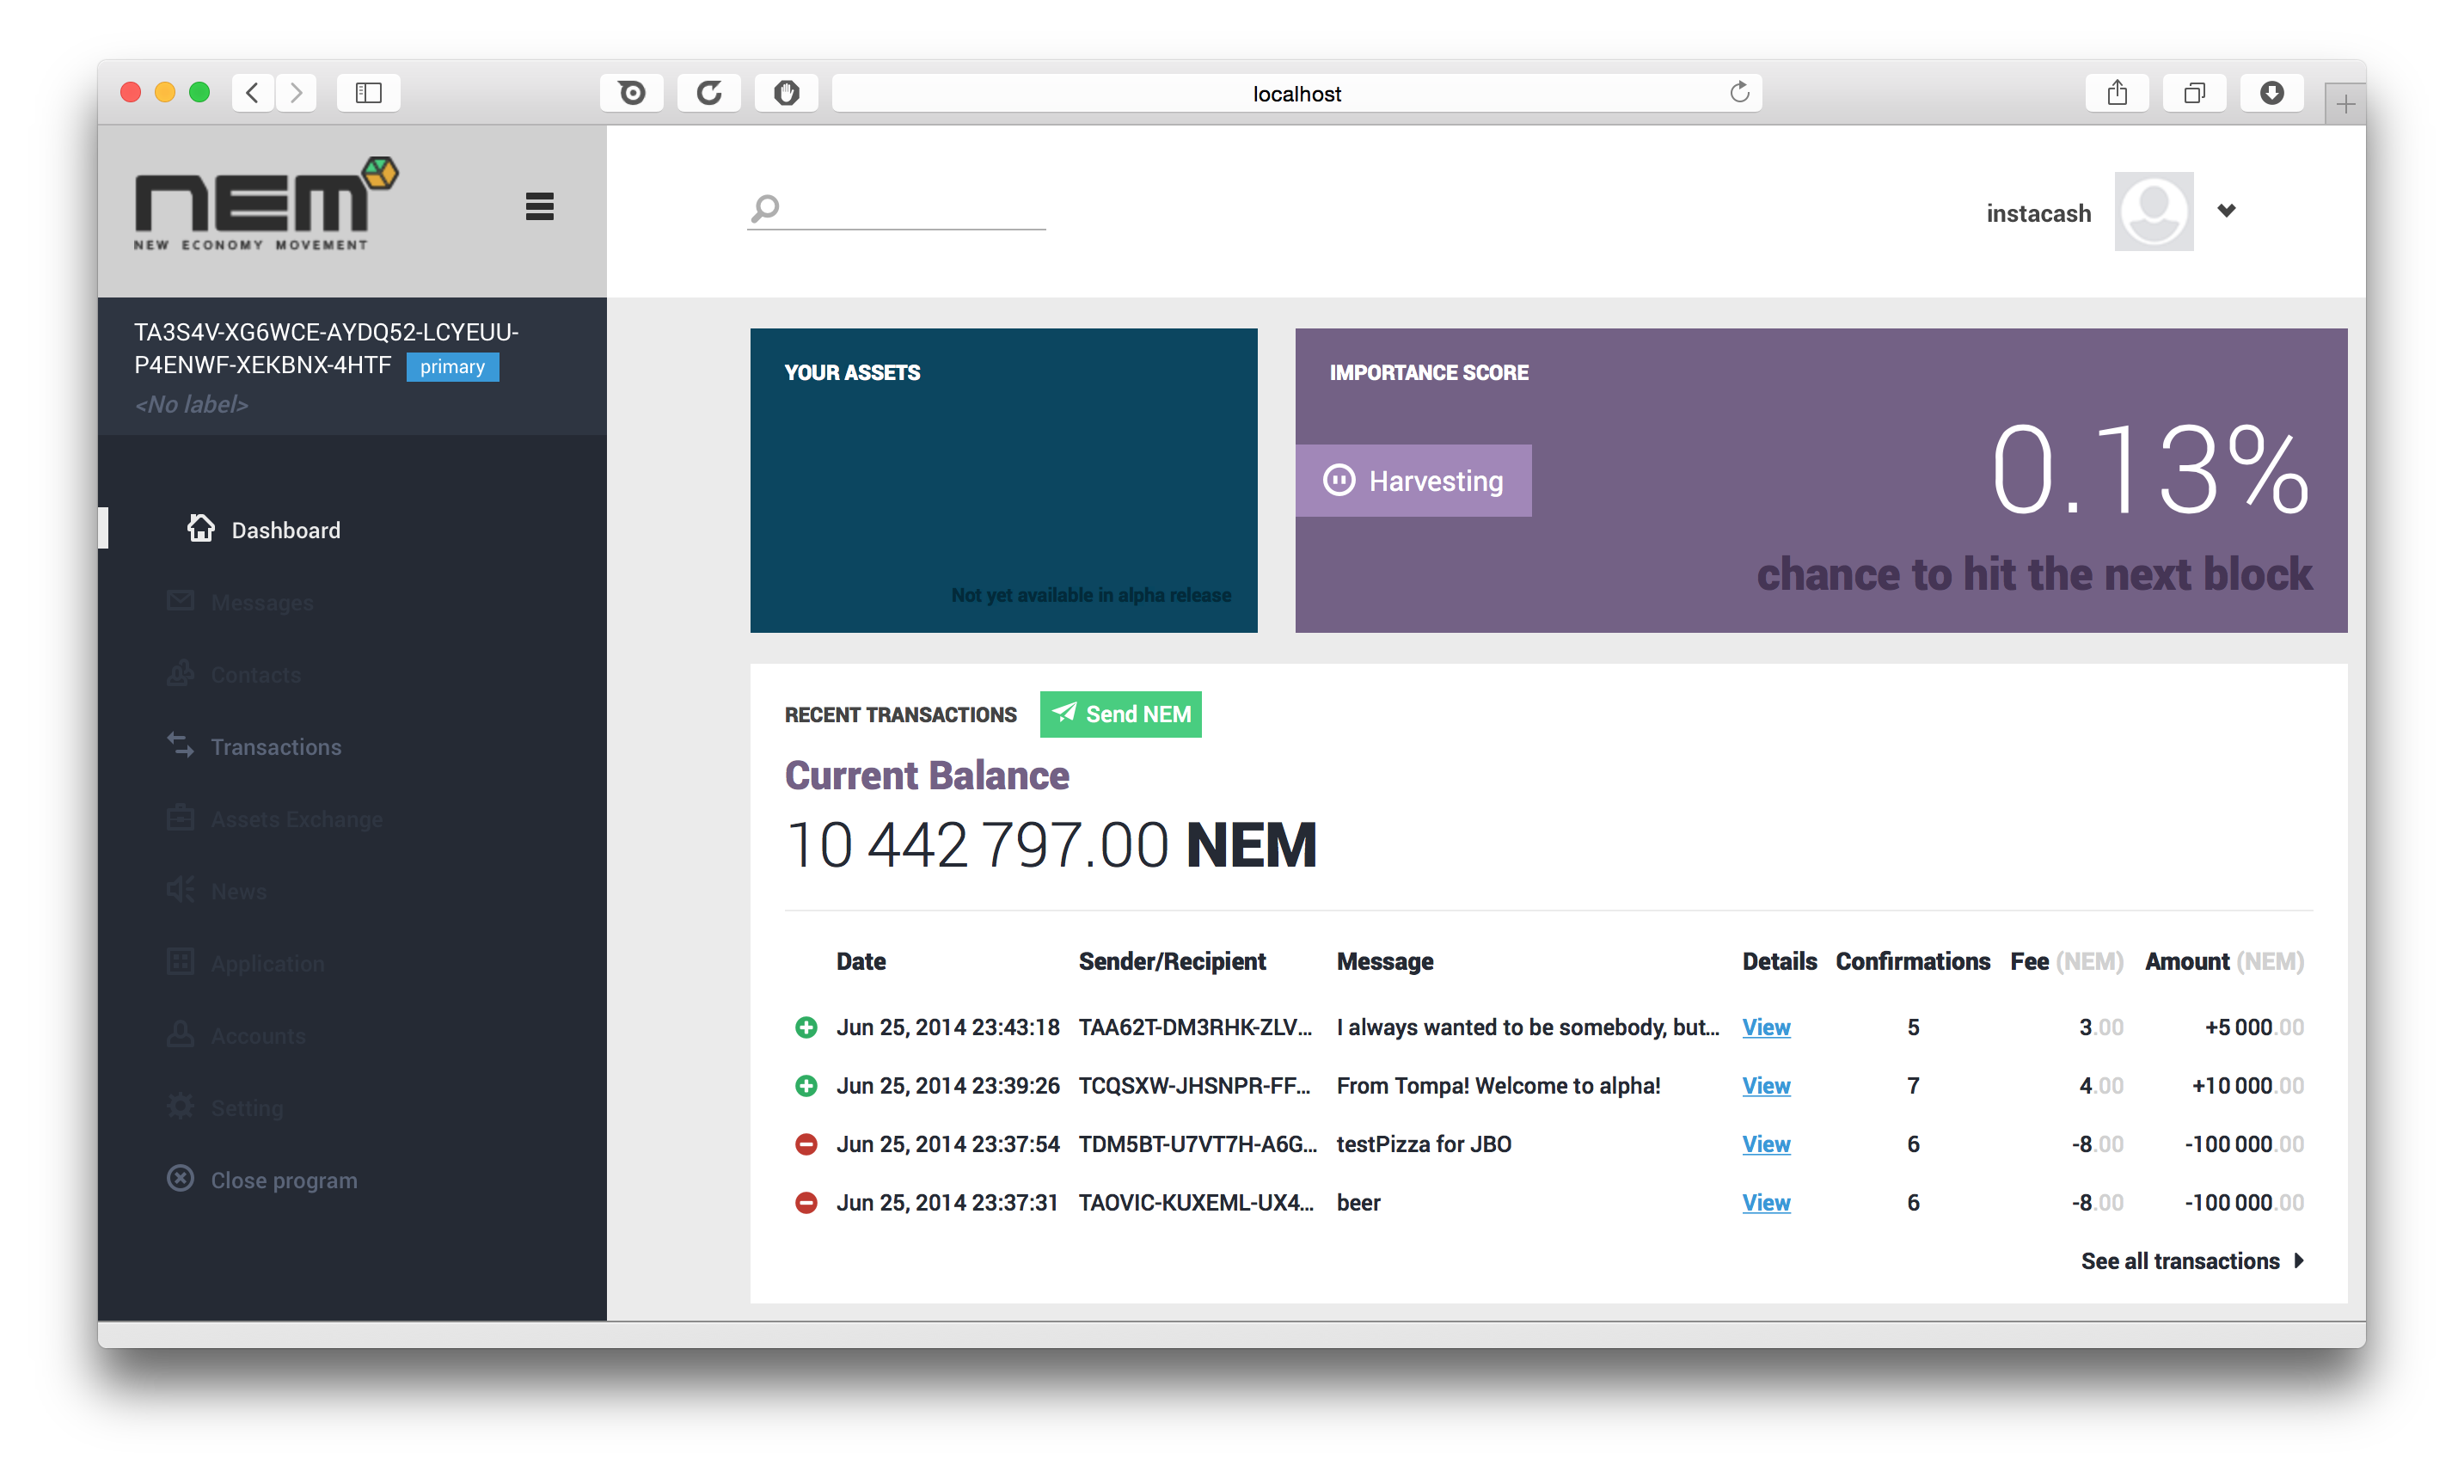The width and height of the screenshot is (2464, 1484).
Task: Click the Send NEM button
Action: [x=1120, y=714]
